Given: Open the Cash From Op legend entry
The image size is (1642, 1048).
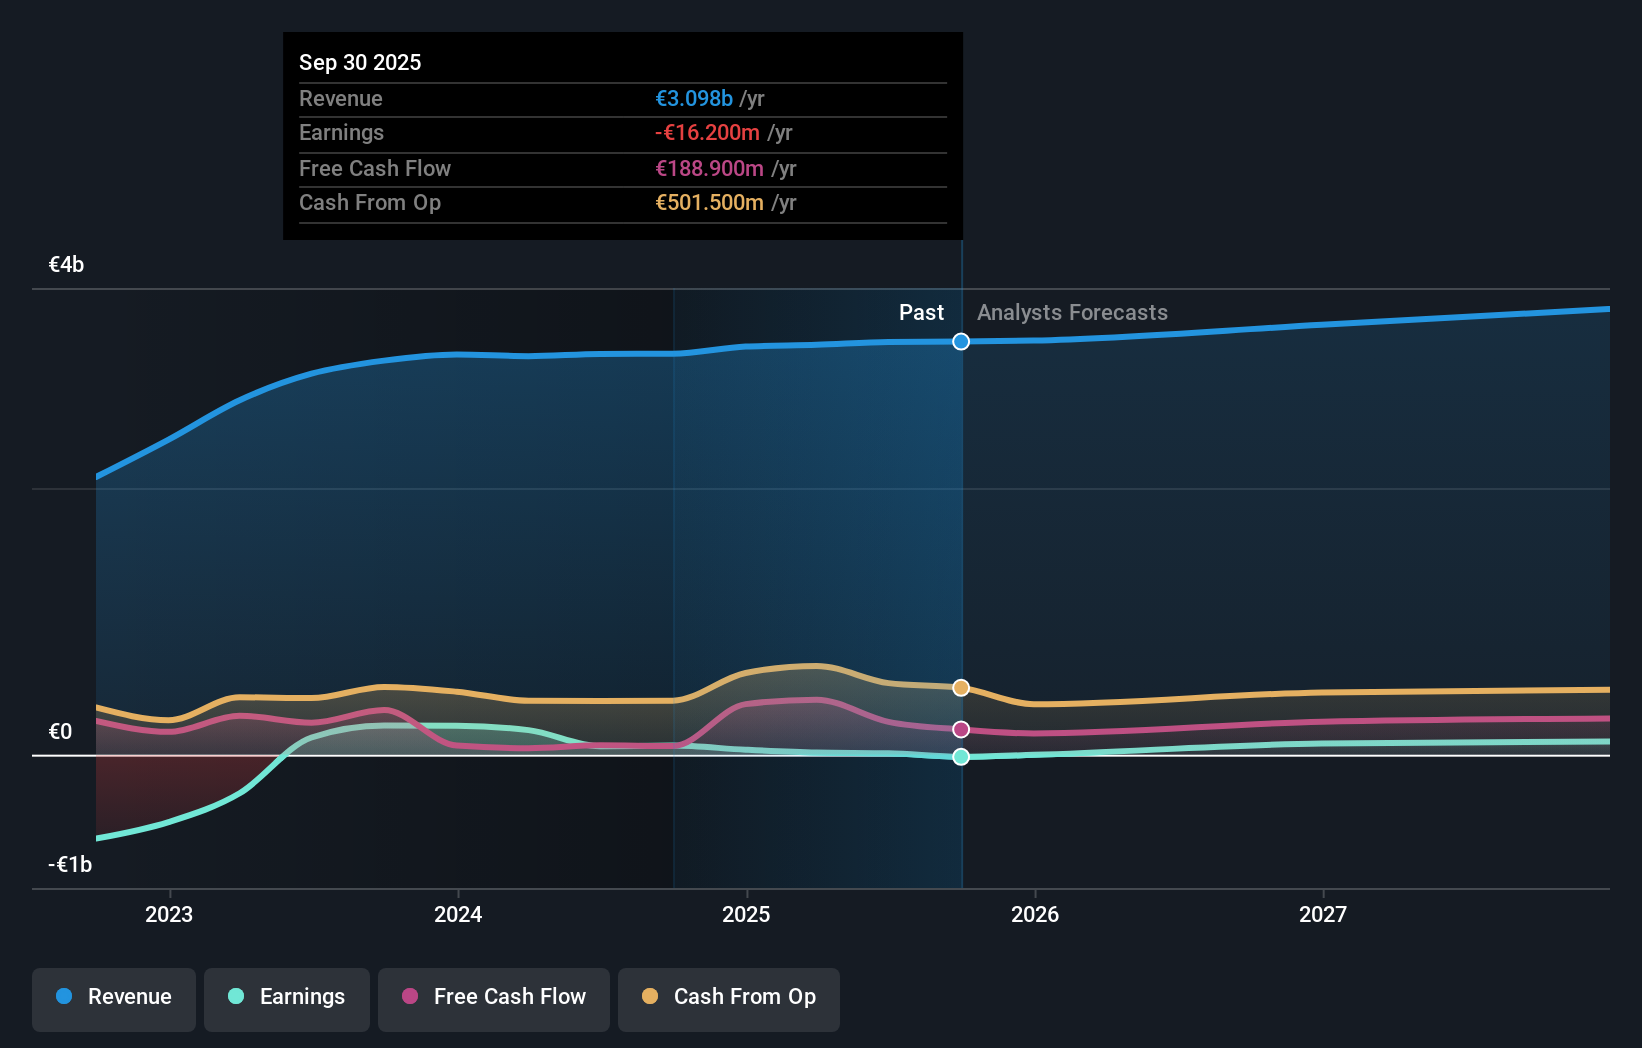Looking at the screenshot, I should tap(728, 997).
